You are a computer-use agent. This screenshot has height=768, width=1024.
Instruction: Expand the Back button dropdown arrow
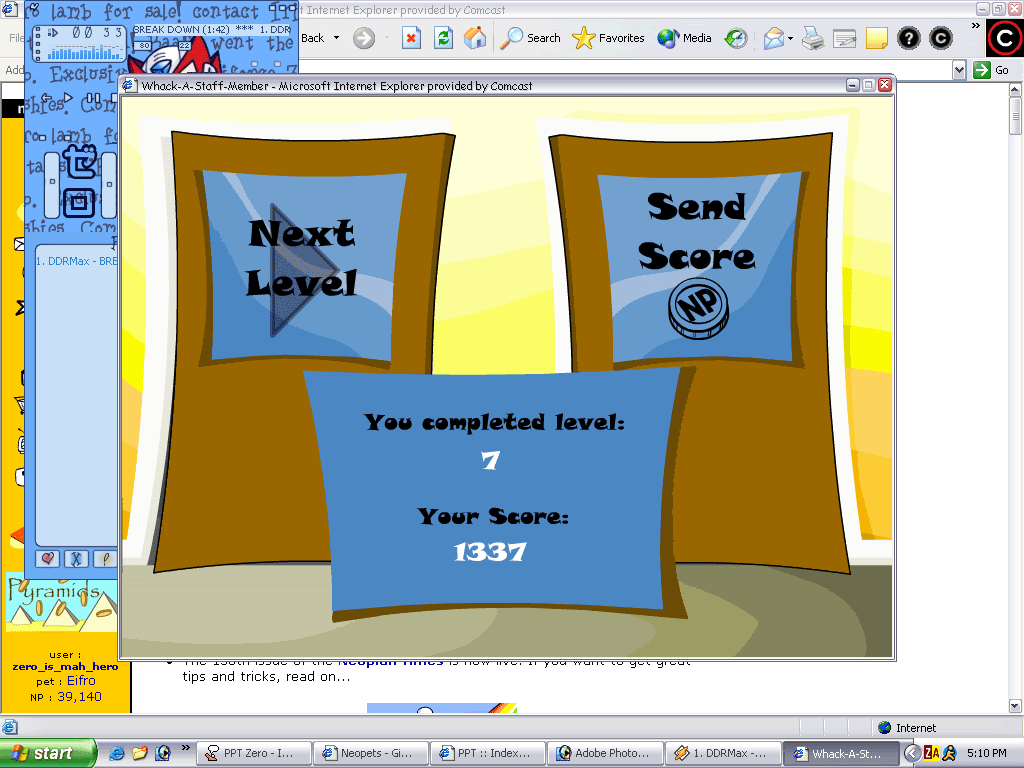click(x=336, y=38)
